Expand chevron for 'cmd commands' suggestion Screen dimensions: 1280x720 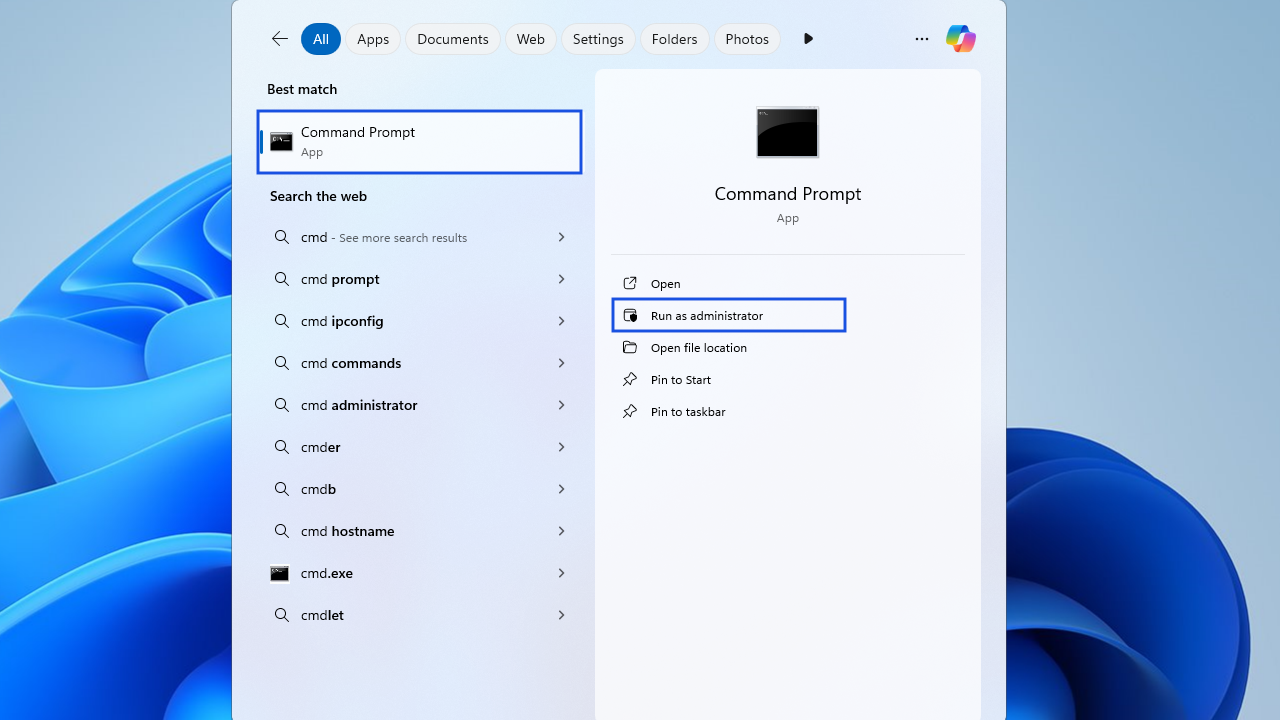coord(561,363)
